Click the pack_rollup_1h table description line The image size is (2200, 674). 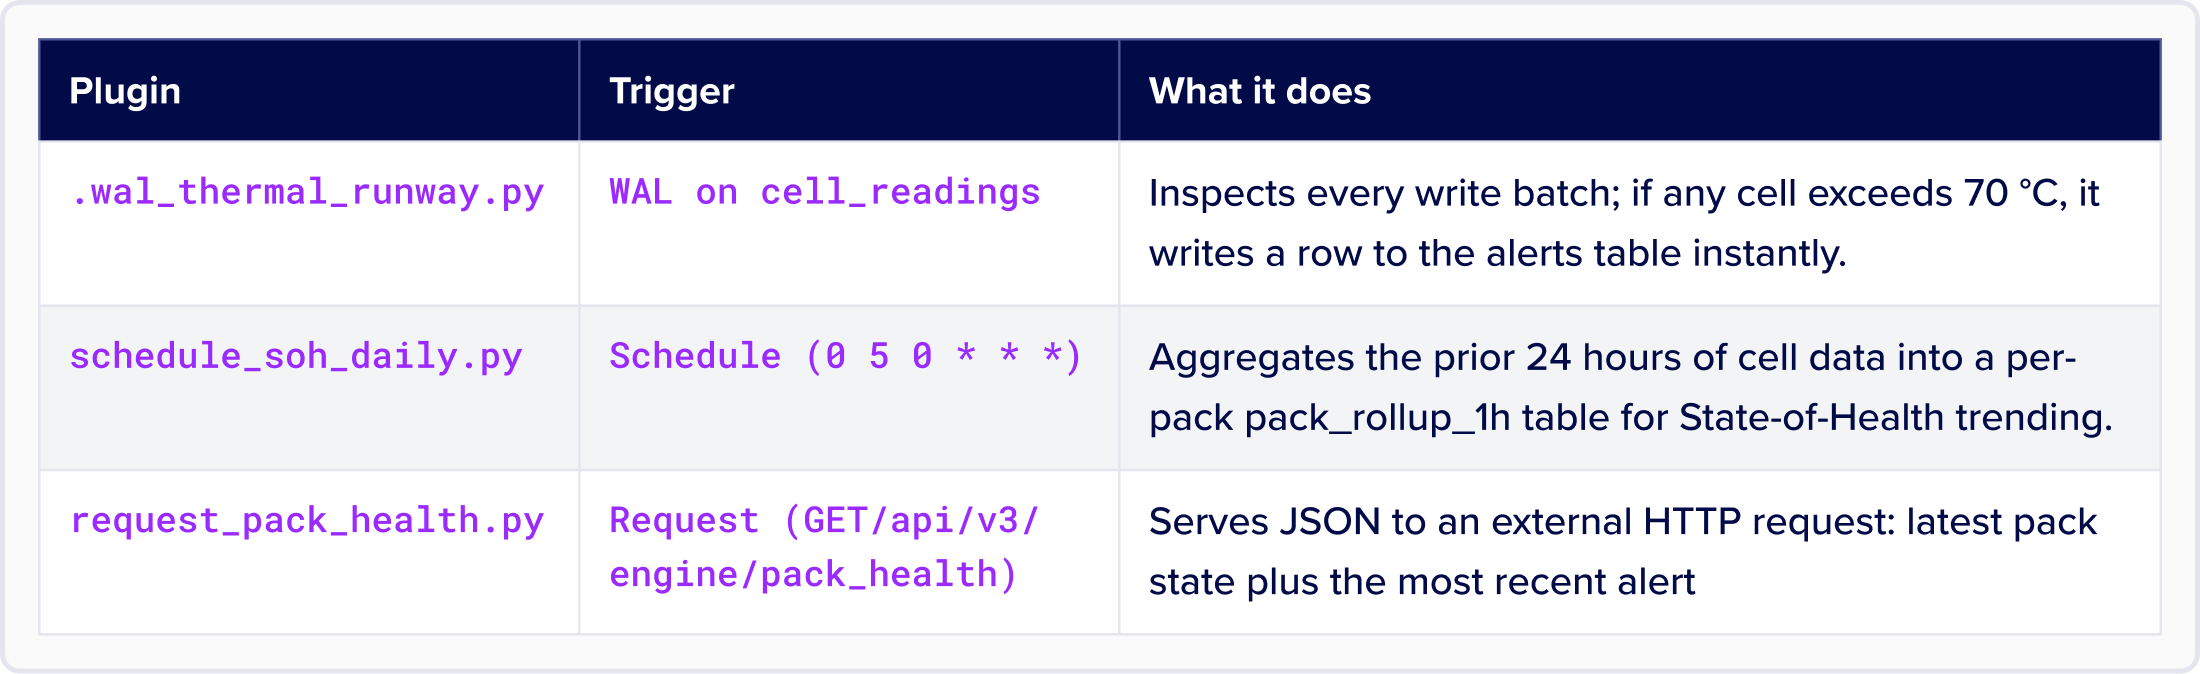(1631, 417)
